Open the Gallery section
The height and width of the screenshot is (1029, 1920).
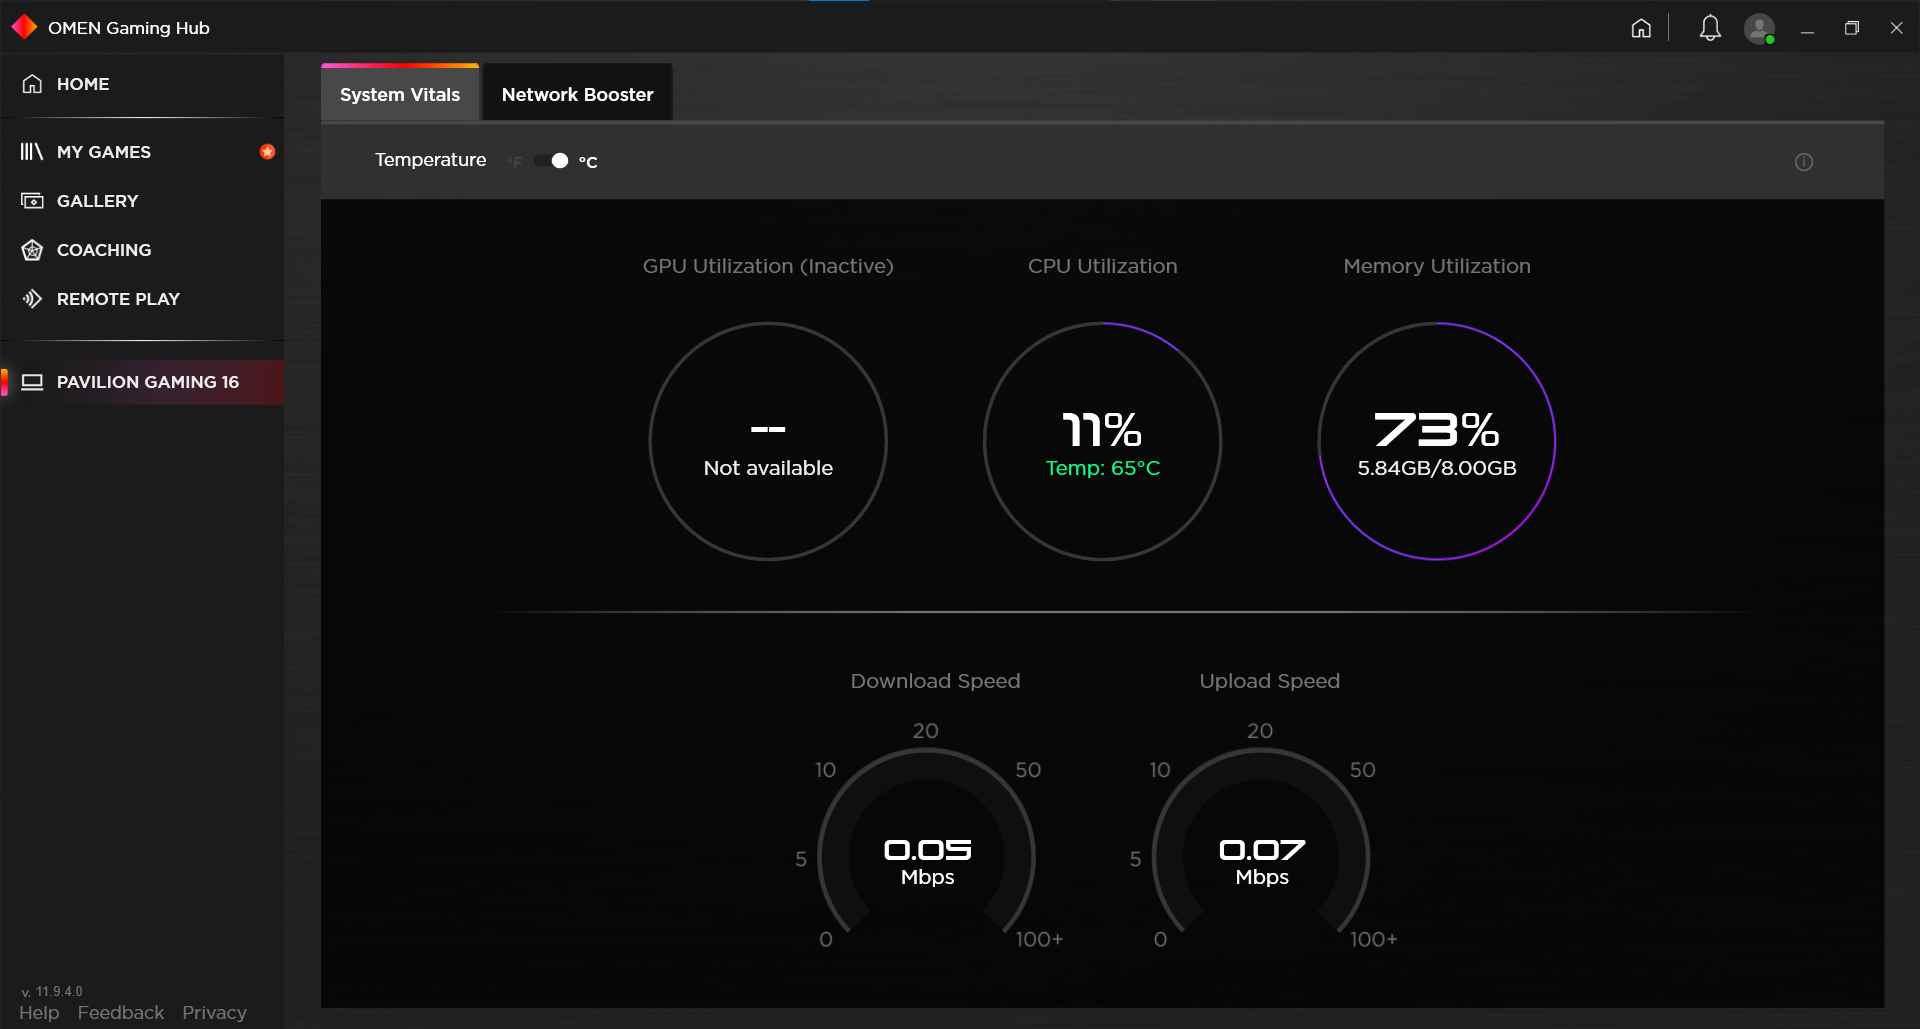[97, 200]
